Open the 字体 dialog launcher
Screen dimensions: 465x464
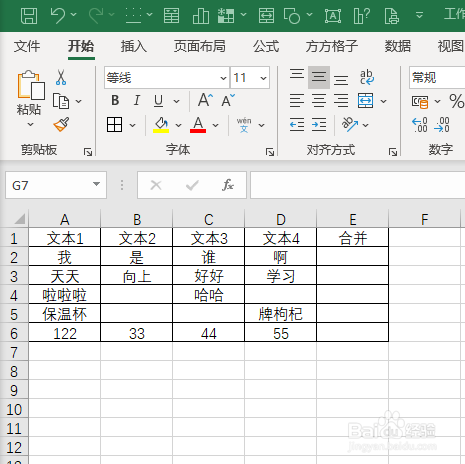click(270, 152)
